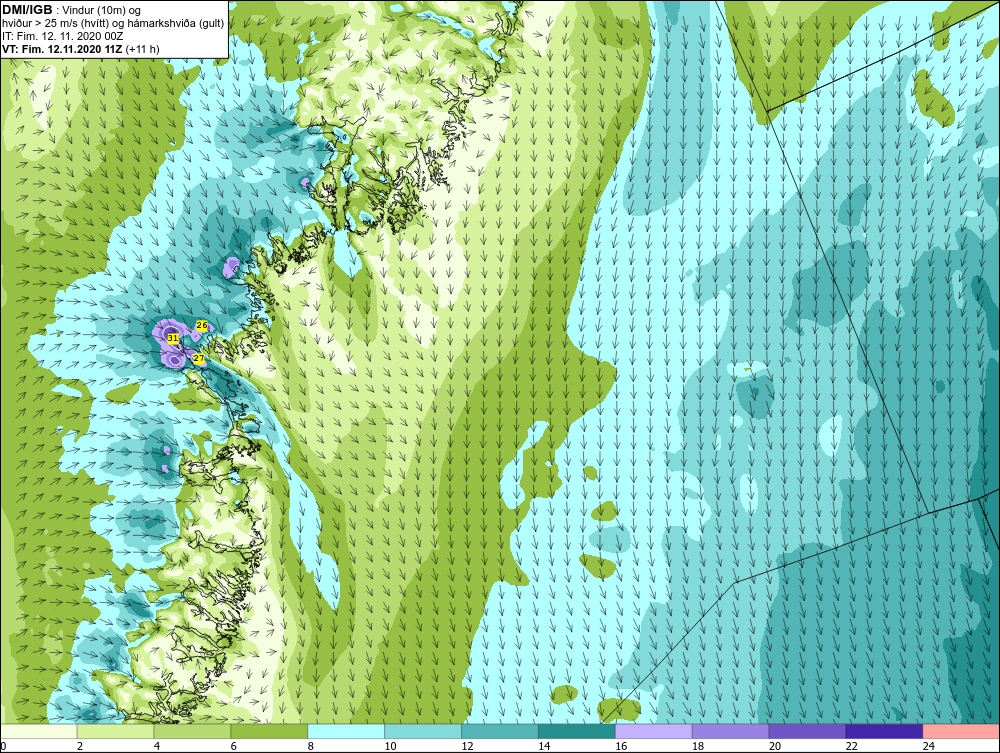Click the 16–18 m/s lavender legend swatch

(654, 731)
